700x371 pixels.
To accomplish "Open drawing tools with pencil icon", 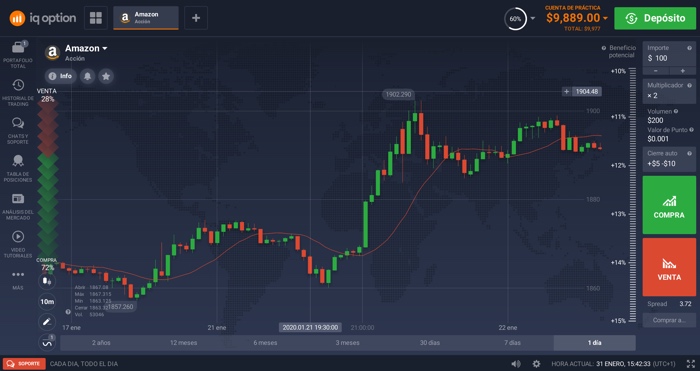I will pos(47,322).
